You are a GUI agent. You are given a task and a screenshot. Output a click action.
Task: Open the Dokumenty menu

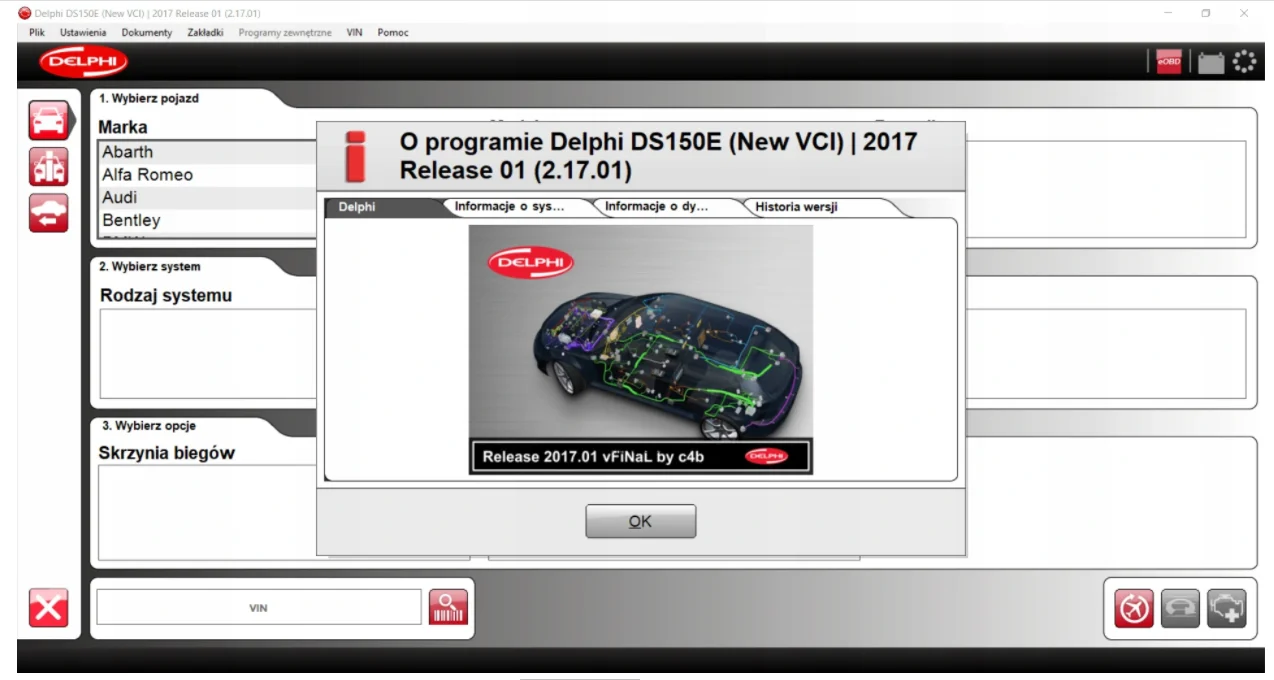click(147, 32)
